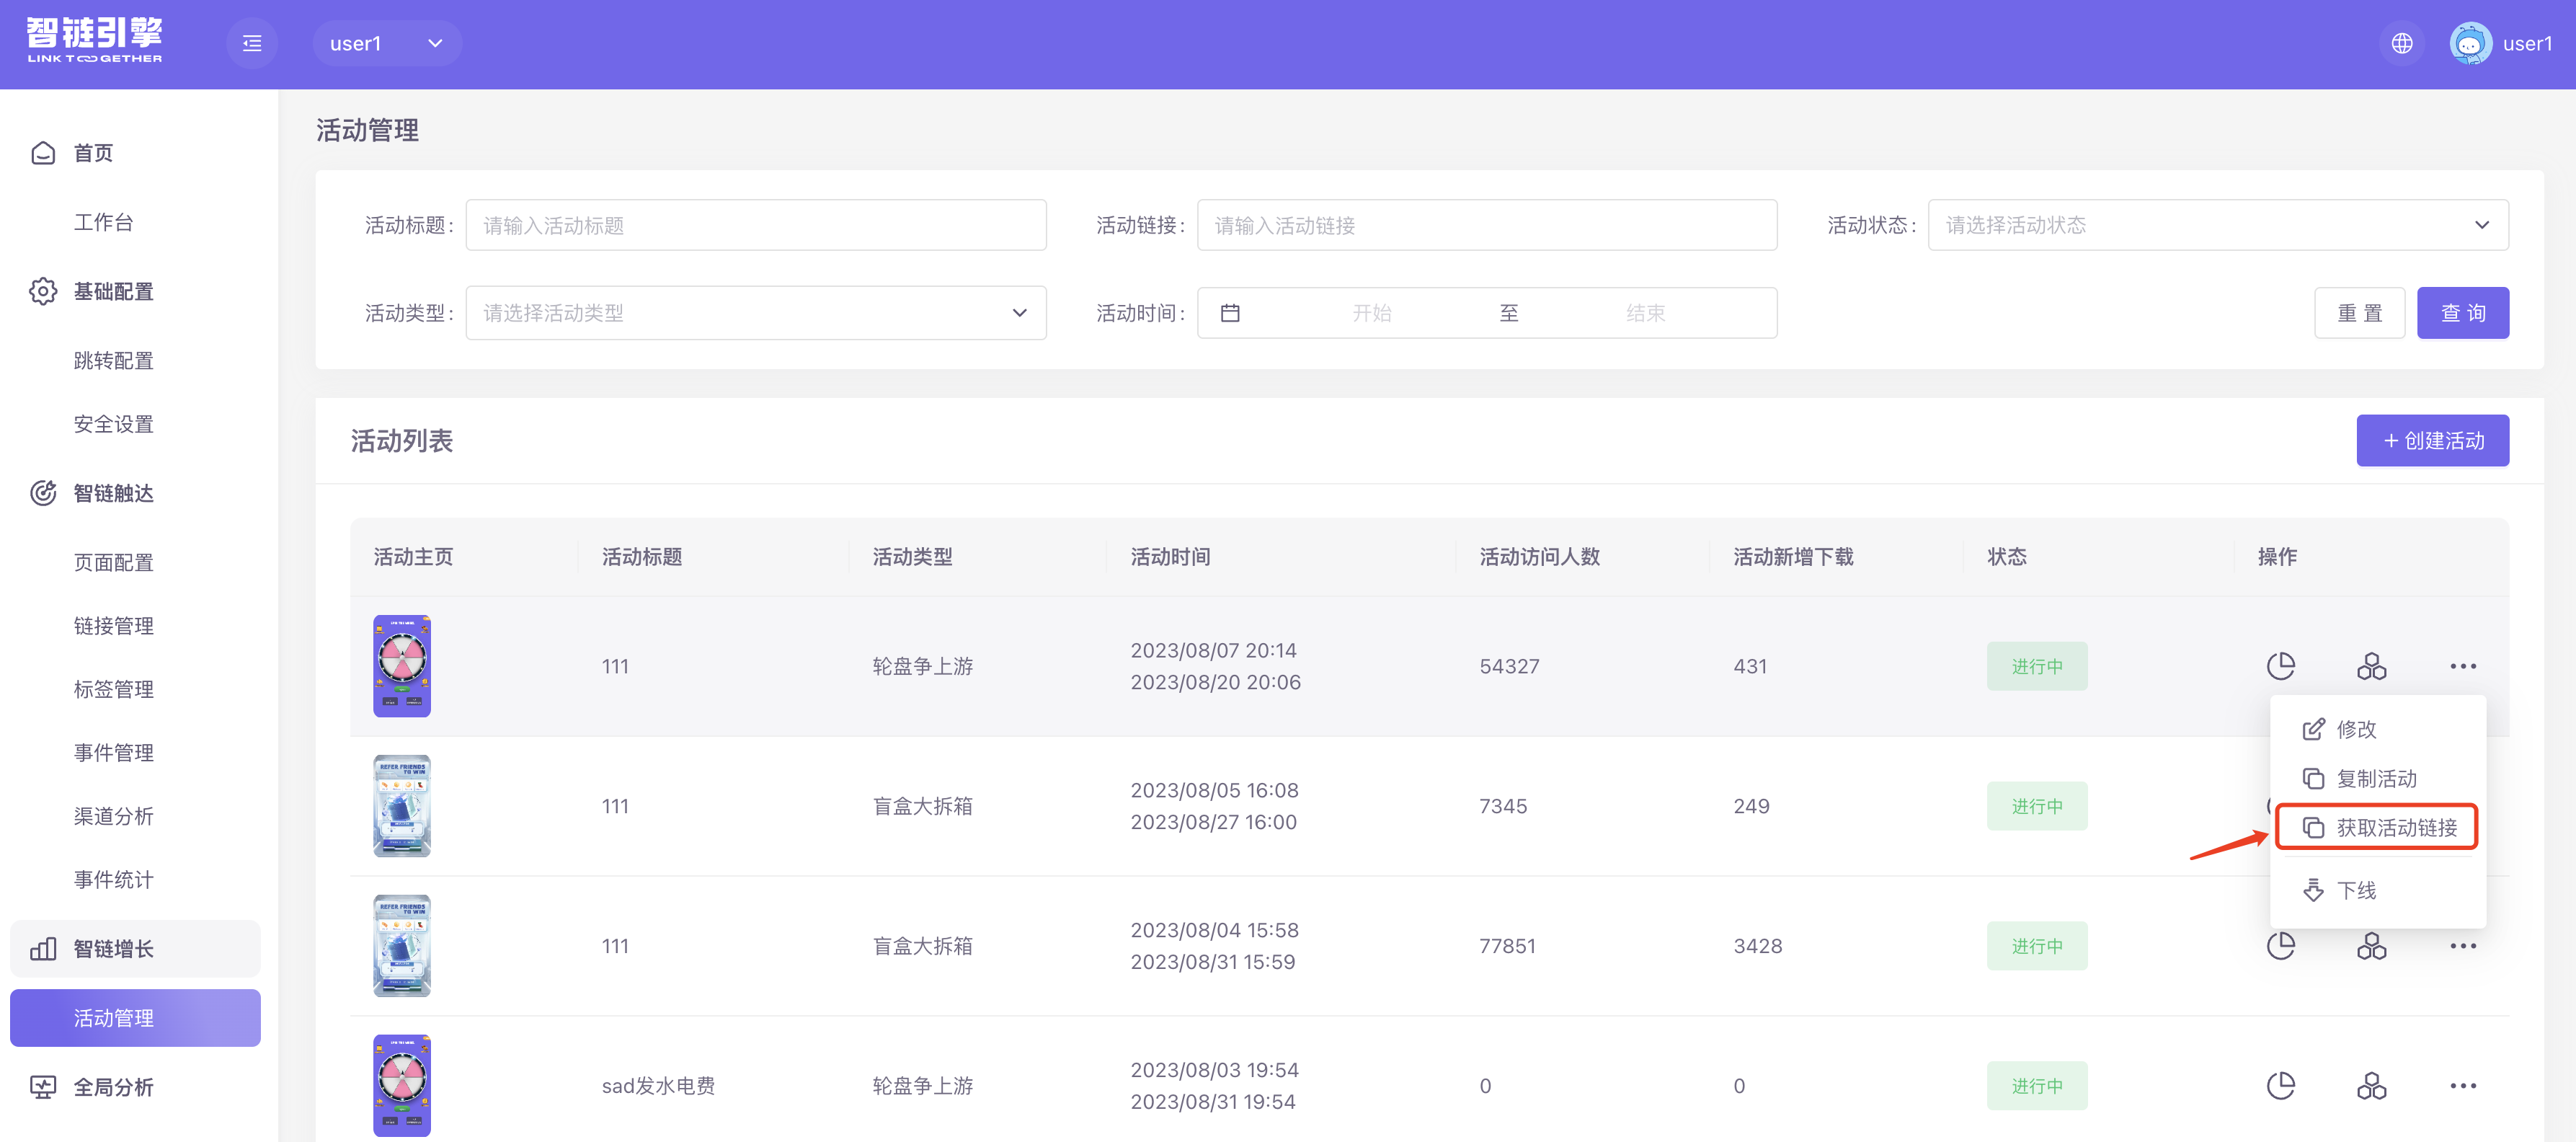
Task: Click the 重置 reset button
Action: coord(2359,313)
